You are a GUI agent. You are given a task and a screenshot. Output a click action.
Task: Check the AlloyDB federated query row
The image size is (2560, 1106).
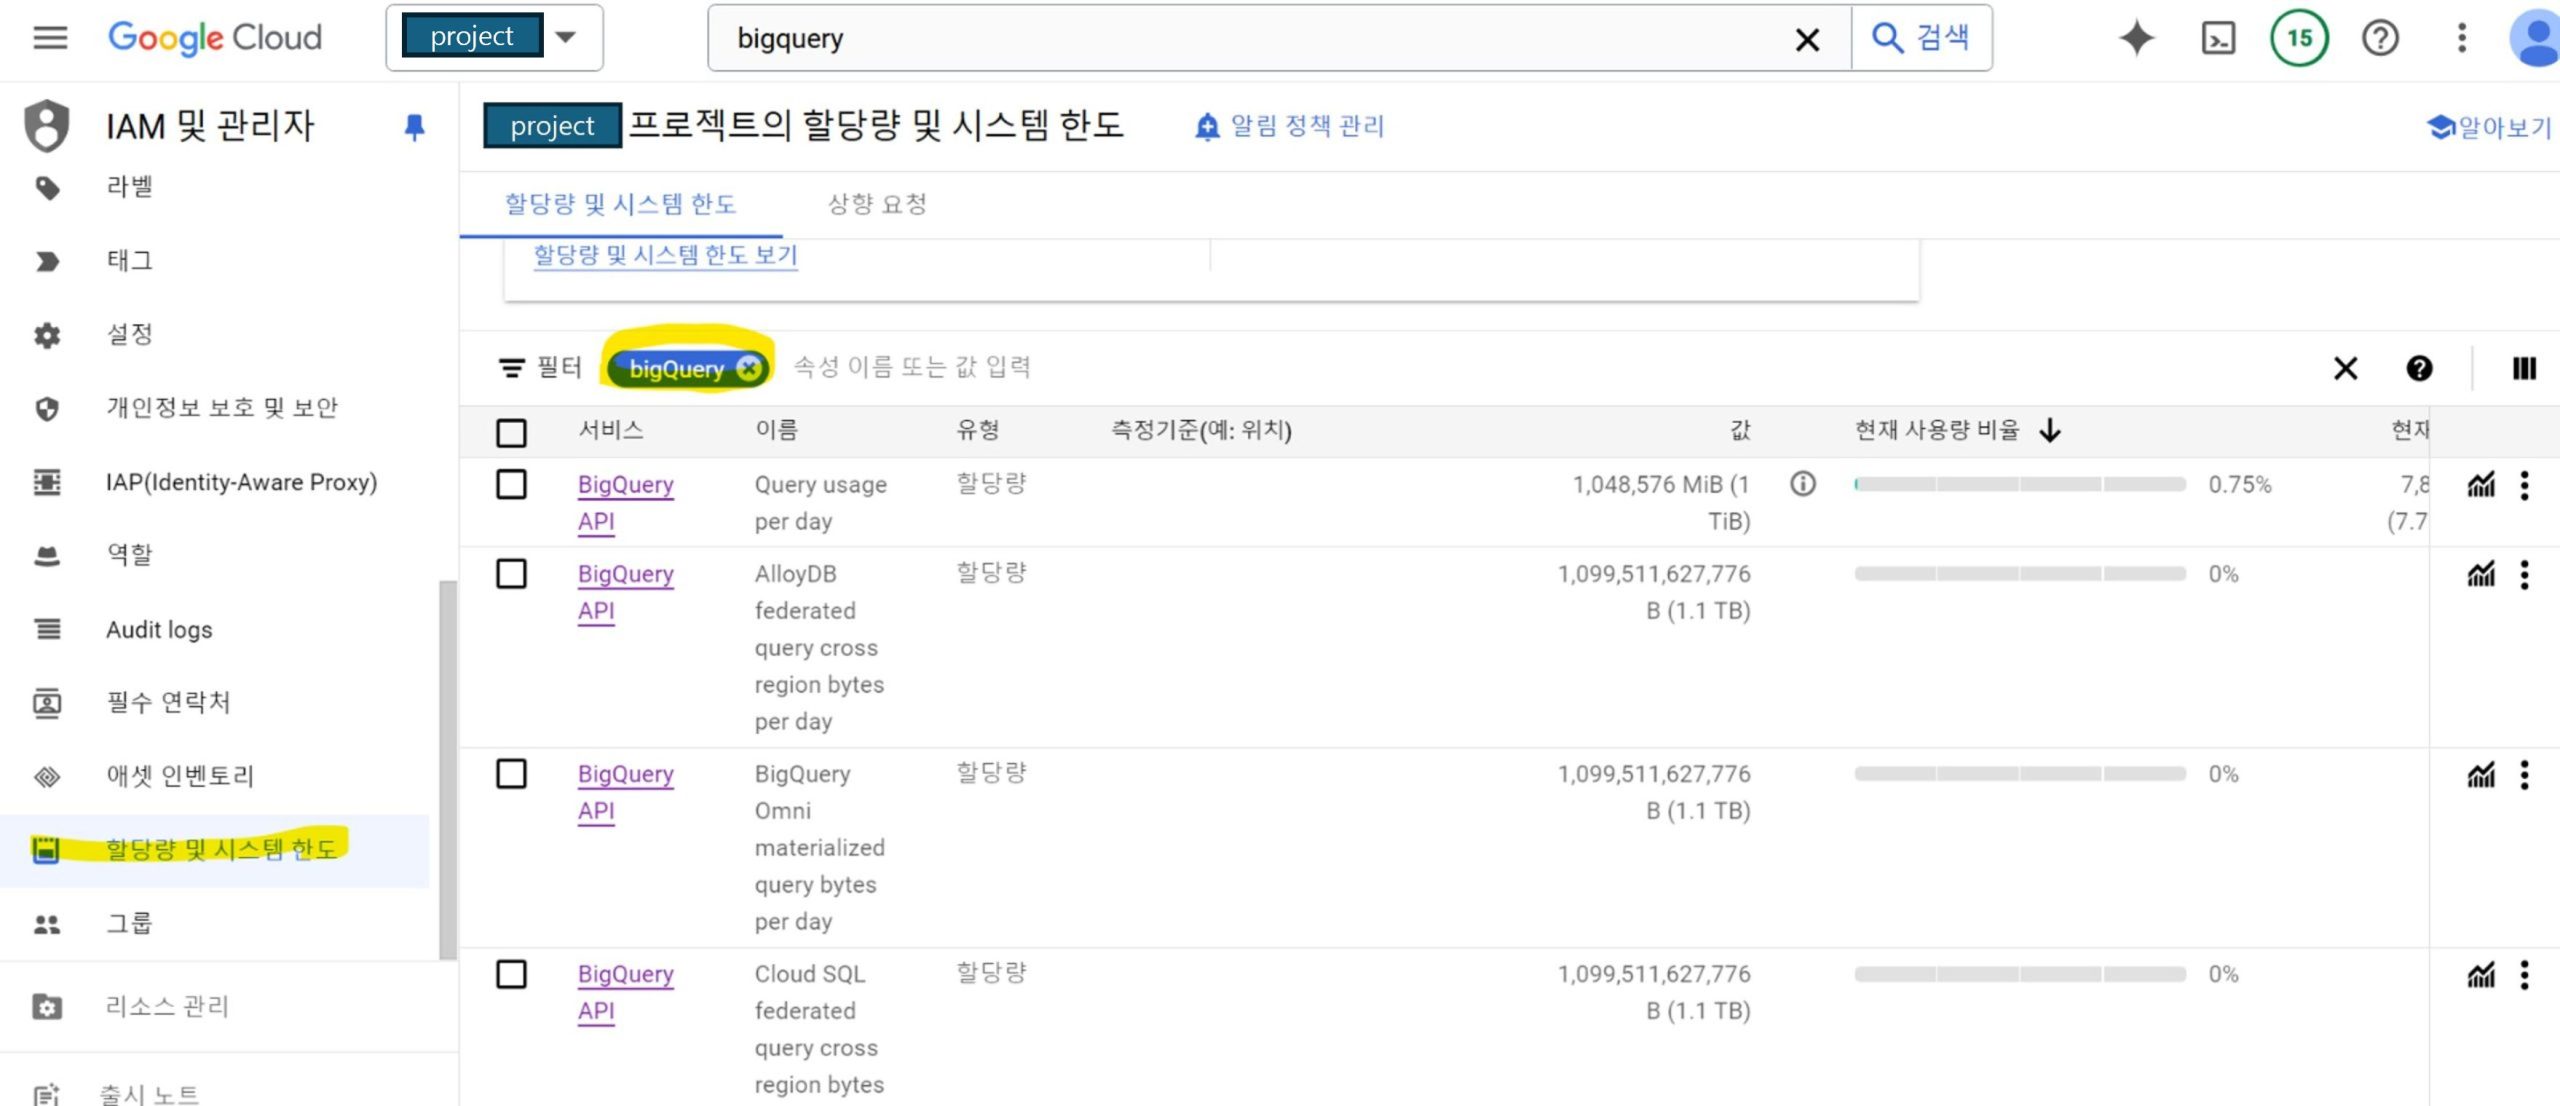pos(511,574)
